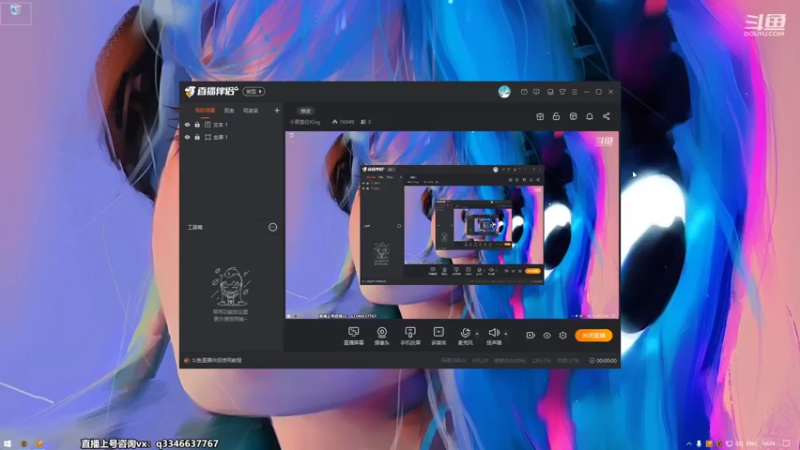
Task: Open the gift box icon above preview
Action: (x=540, y=116)
